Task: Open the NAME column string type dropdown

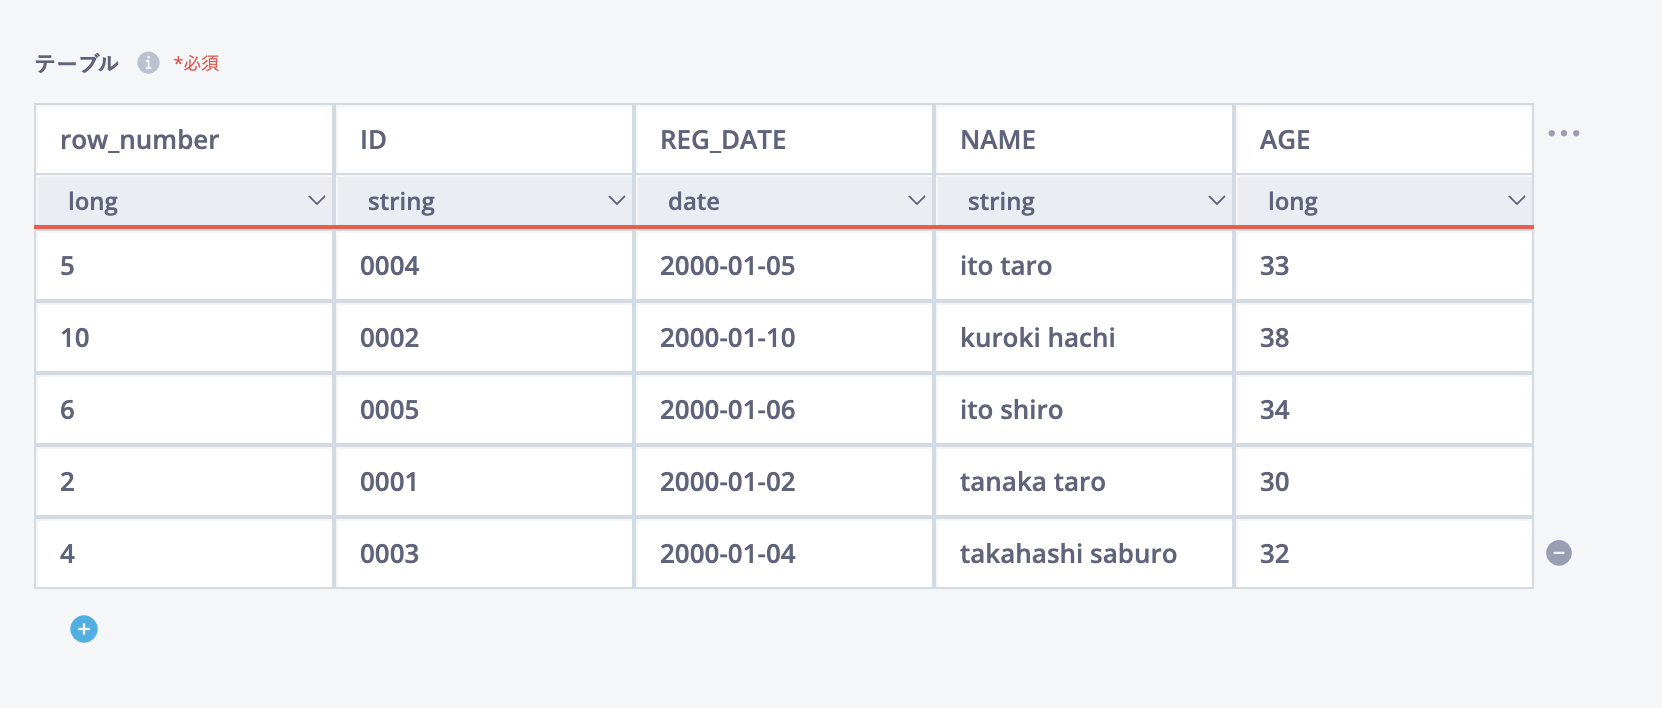Action: 1085,201
